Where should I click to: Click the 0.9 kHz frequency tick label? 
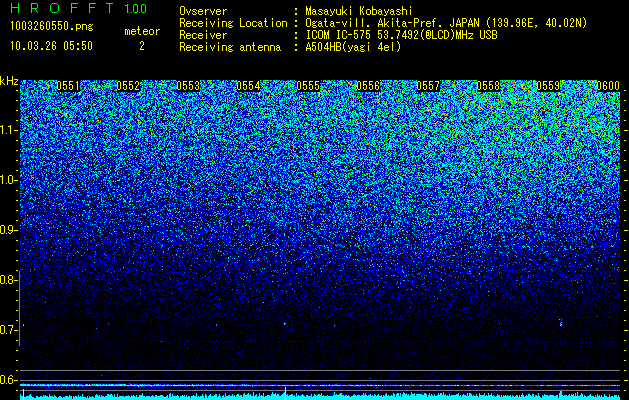8,230
